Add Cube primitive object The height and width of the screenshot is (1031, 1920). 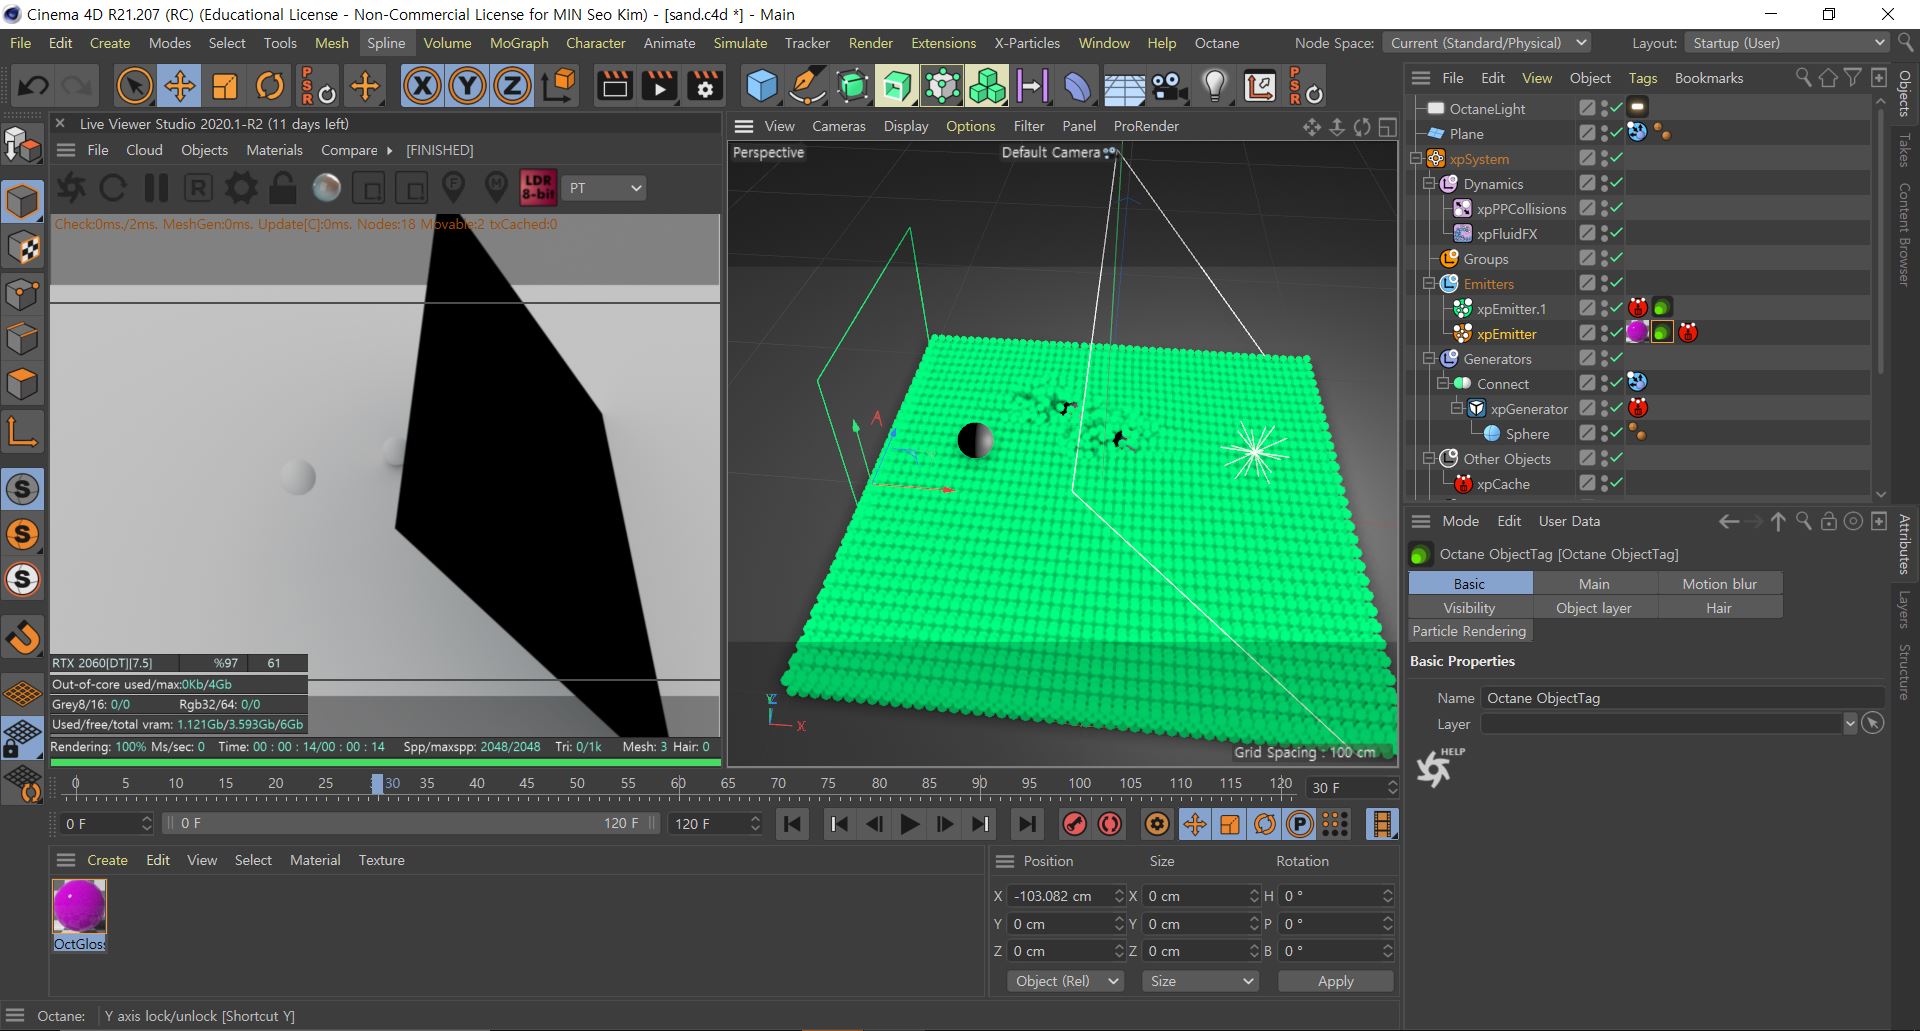pyautogui.click(x=762, y=86)
